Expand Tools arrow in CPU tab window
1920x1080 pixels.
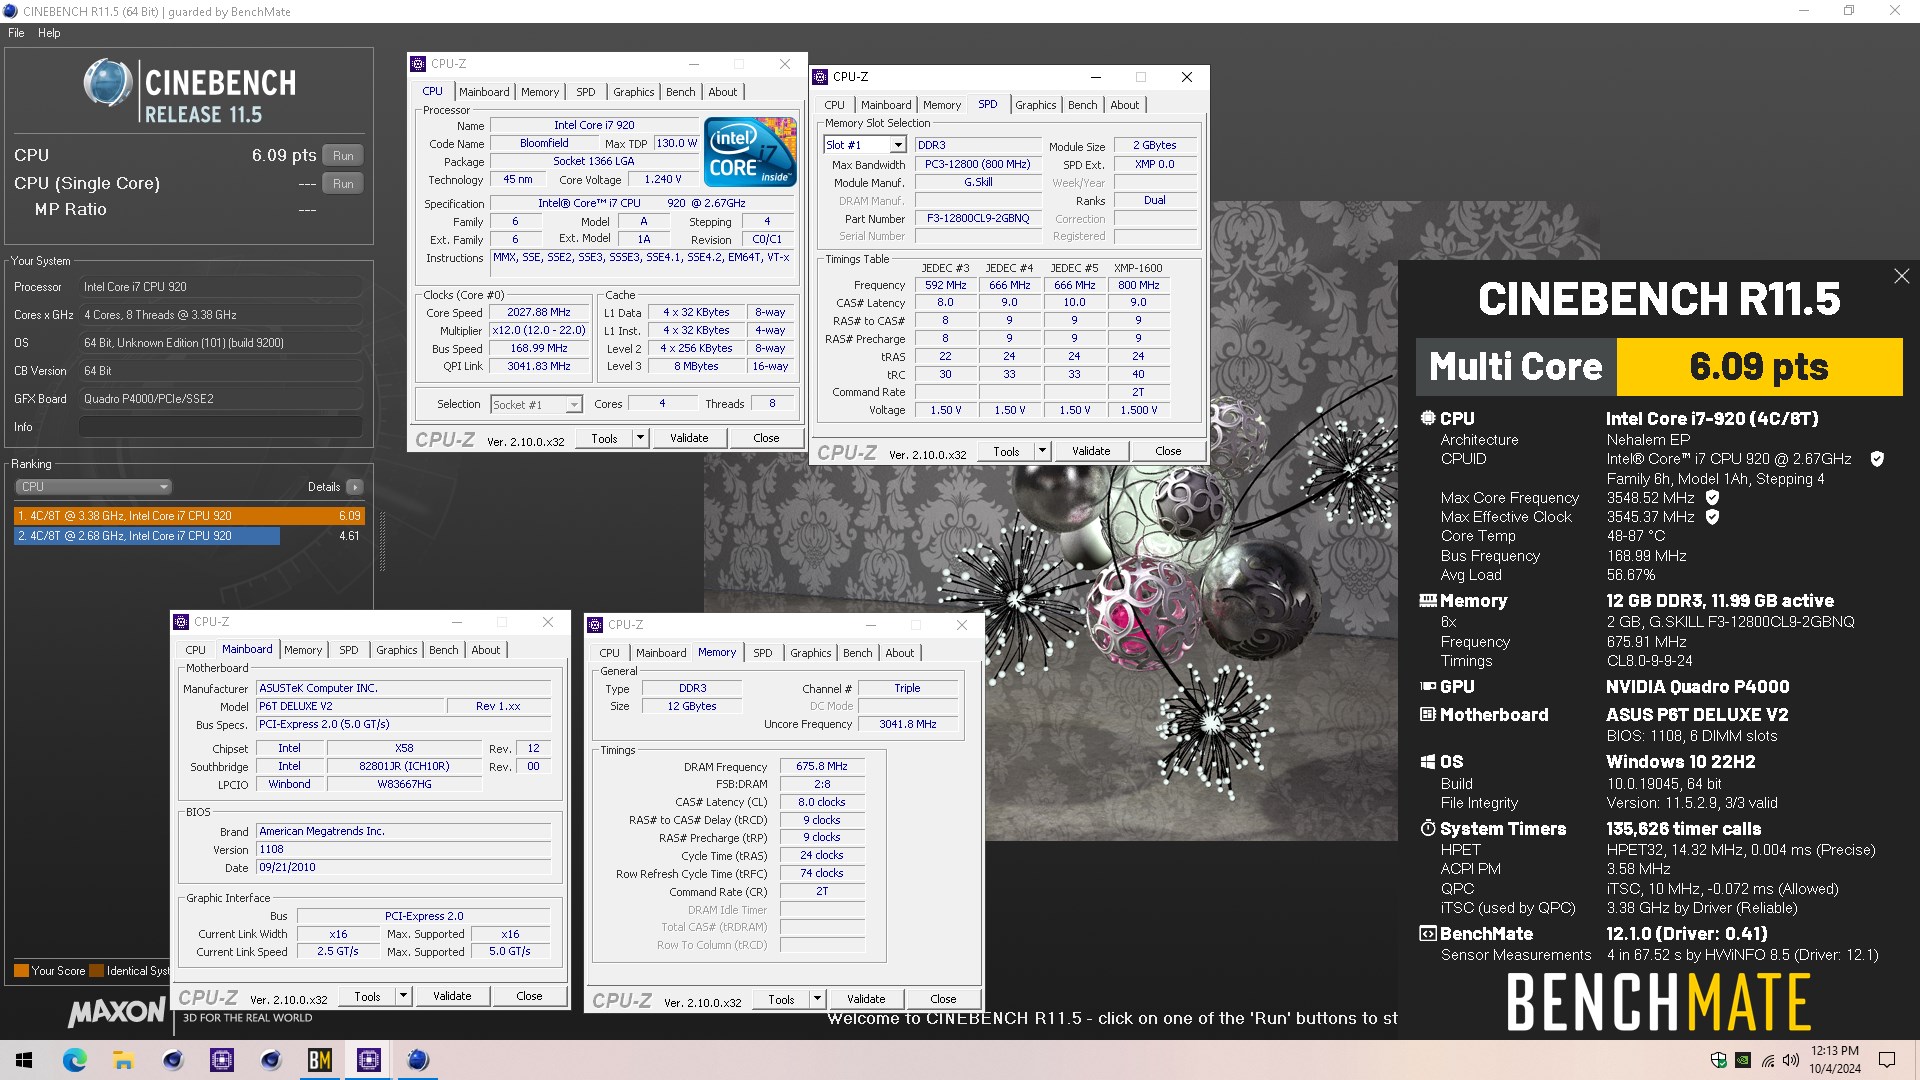point(640,438)
